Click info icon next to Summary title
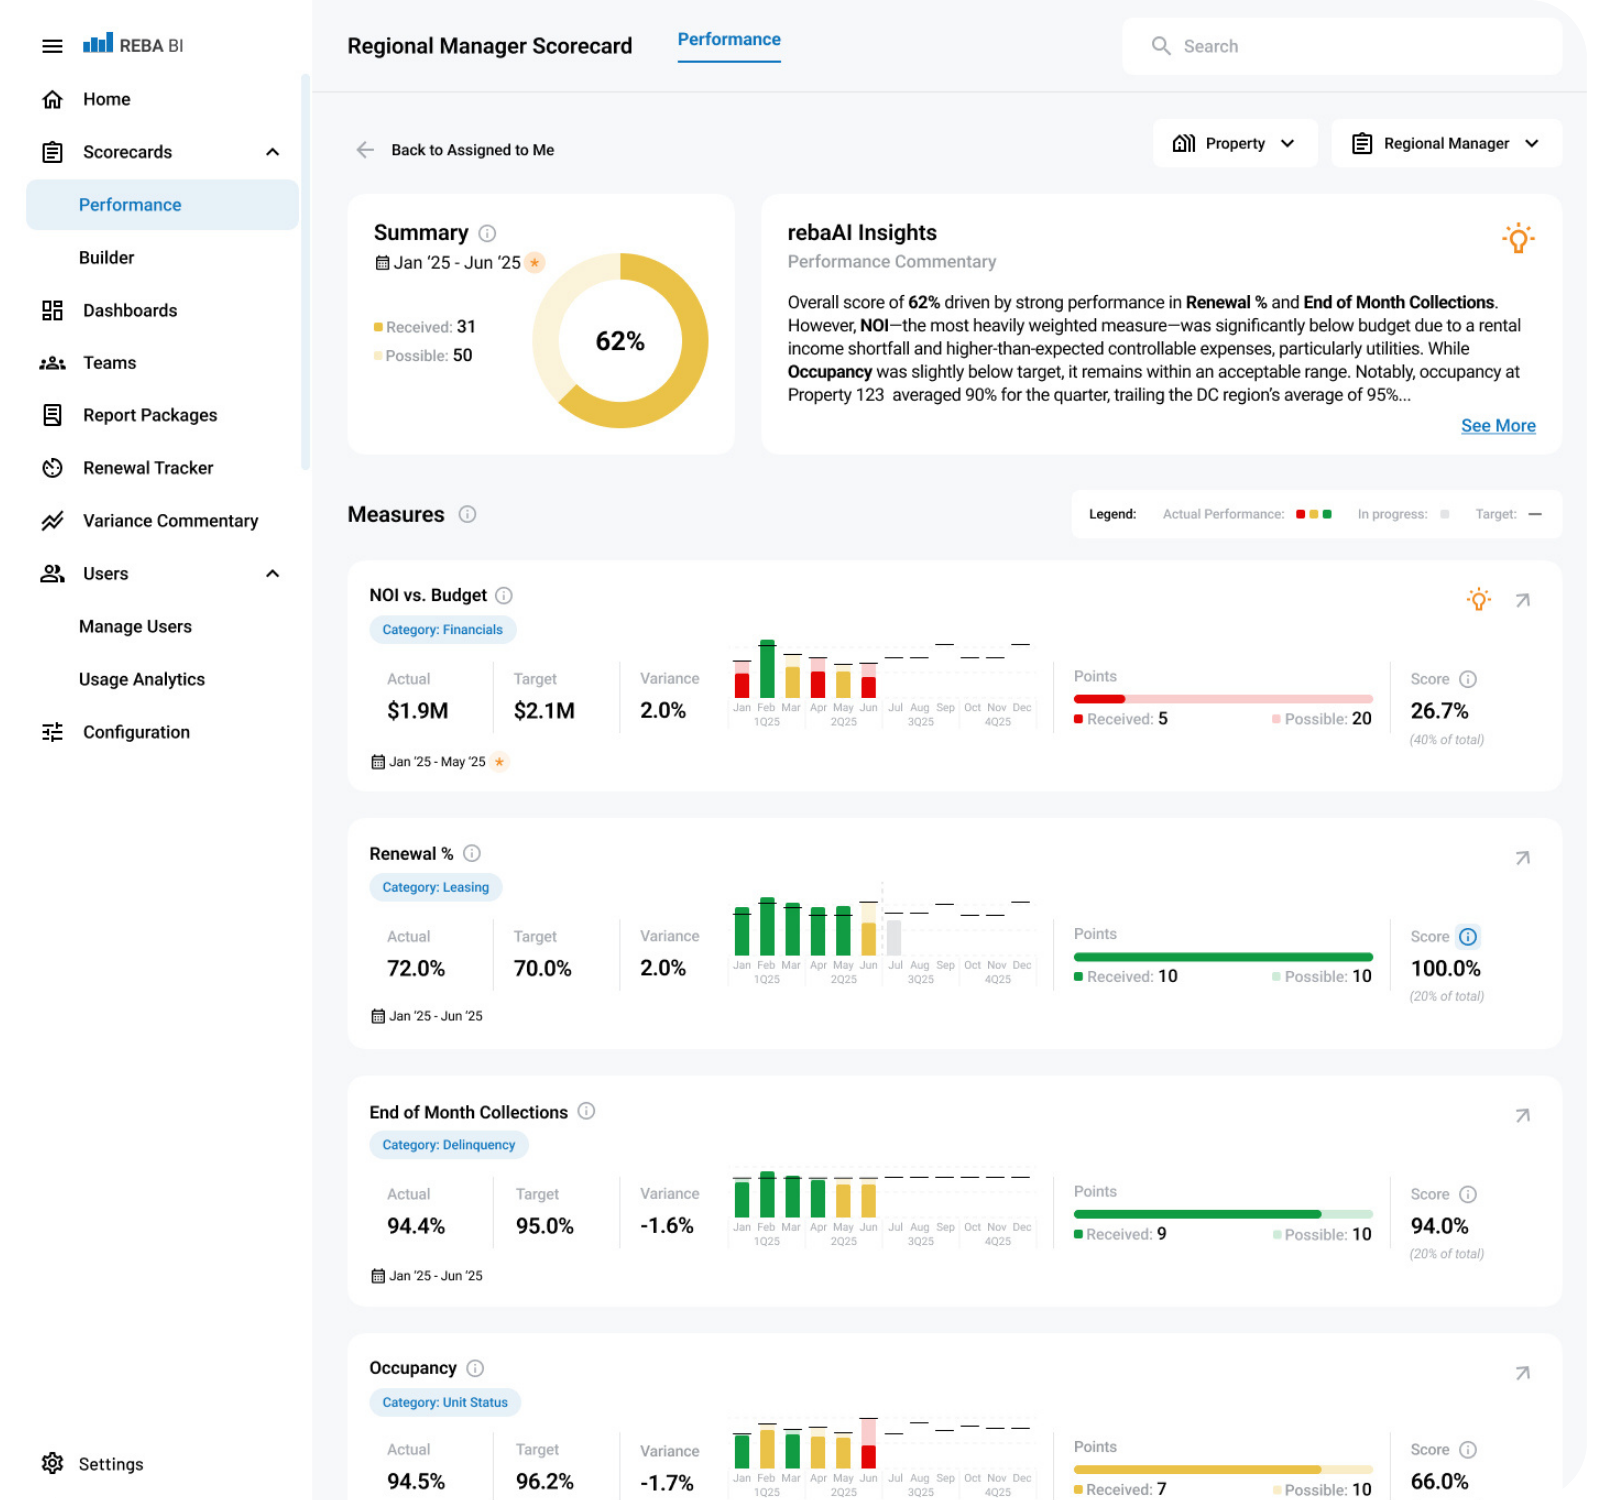Image resolution: width=1600 pixels, height=1500 pixels. coord(487,233)
